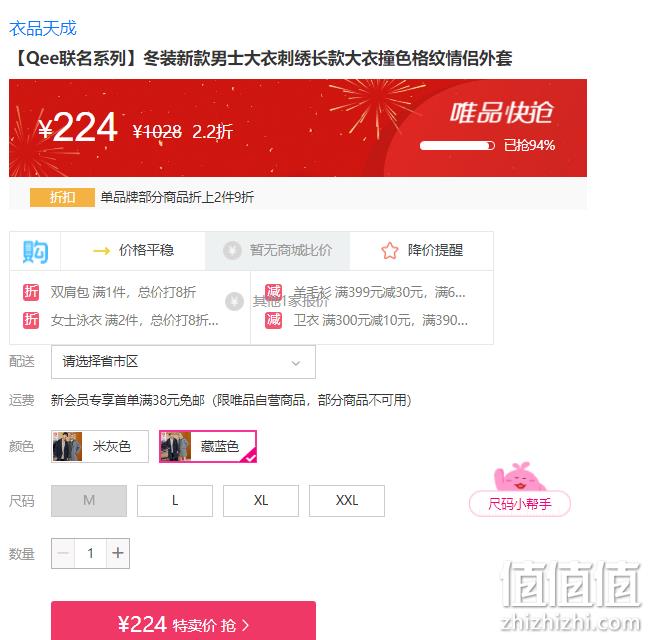
Task: Click the 折 icon beside 女士泳衣 offer
Action: click(31, 320)
